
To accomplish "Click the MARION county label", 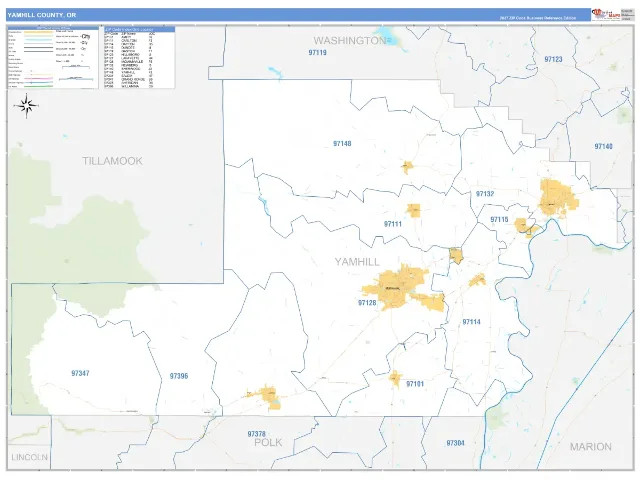I will [x=591, y=447].
